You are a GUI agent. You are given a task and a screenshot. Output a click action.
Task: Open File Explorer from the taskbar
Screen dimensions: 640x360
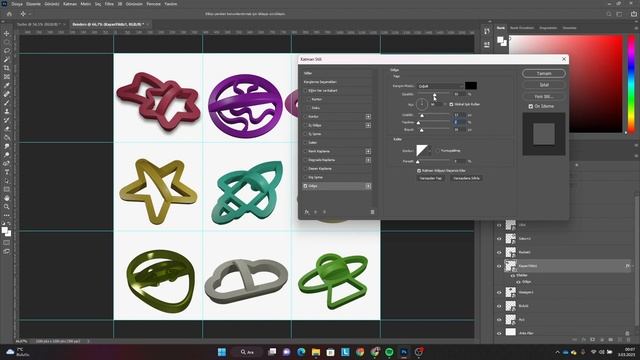coord(316,352)
